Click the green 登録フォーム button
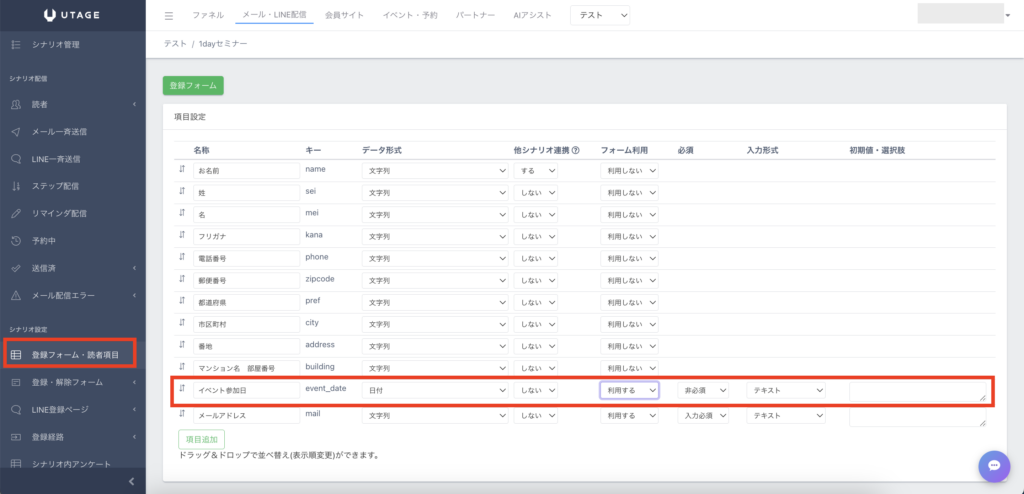 193,86
